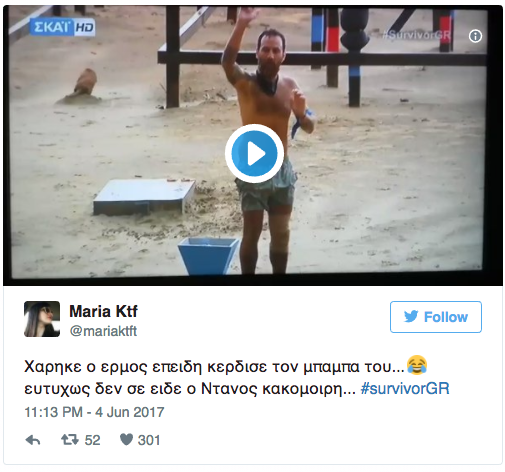The height and width of the screenshot is (472, 505).
Task: Open the video info icon
Action: 475,36
